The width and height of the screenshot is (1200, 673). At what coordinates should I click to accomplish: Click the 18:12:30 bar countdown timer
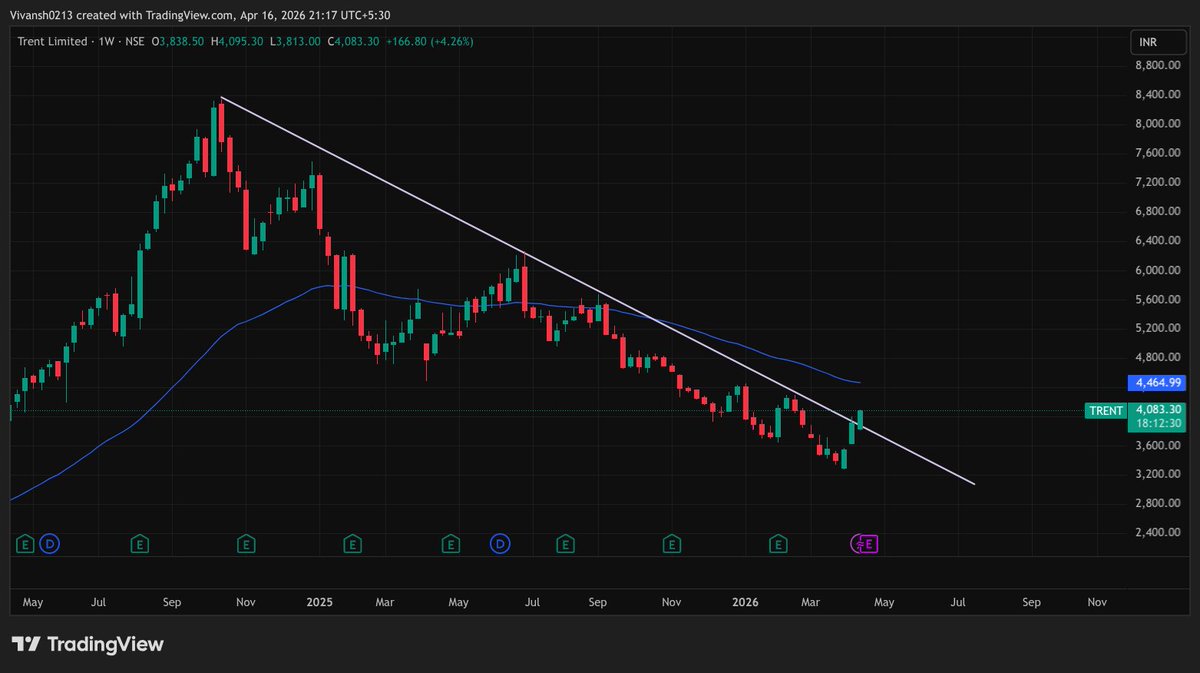click(x=1157, y=424)
